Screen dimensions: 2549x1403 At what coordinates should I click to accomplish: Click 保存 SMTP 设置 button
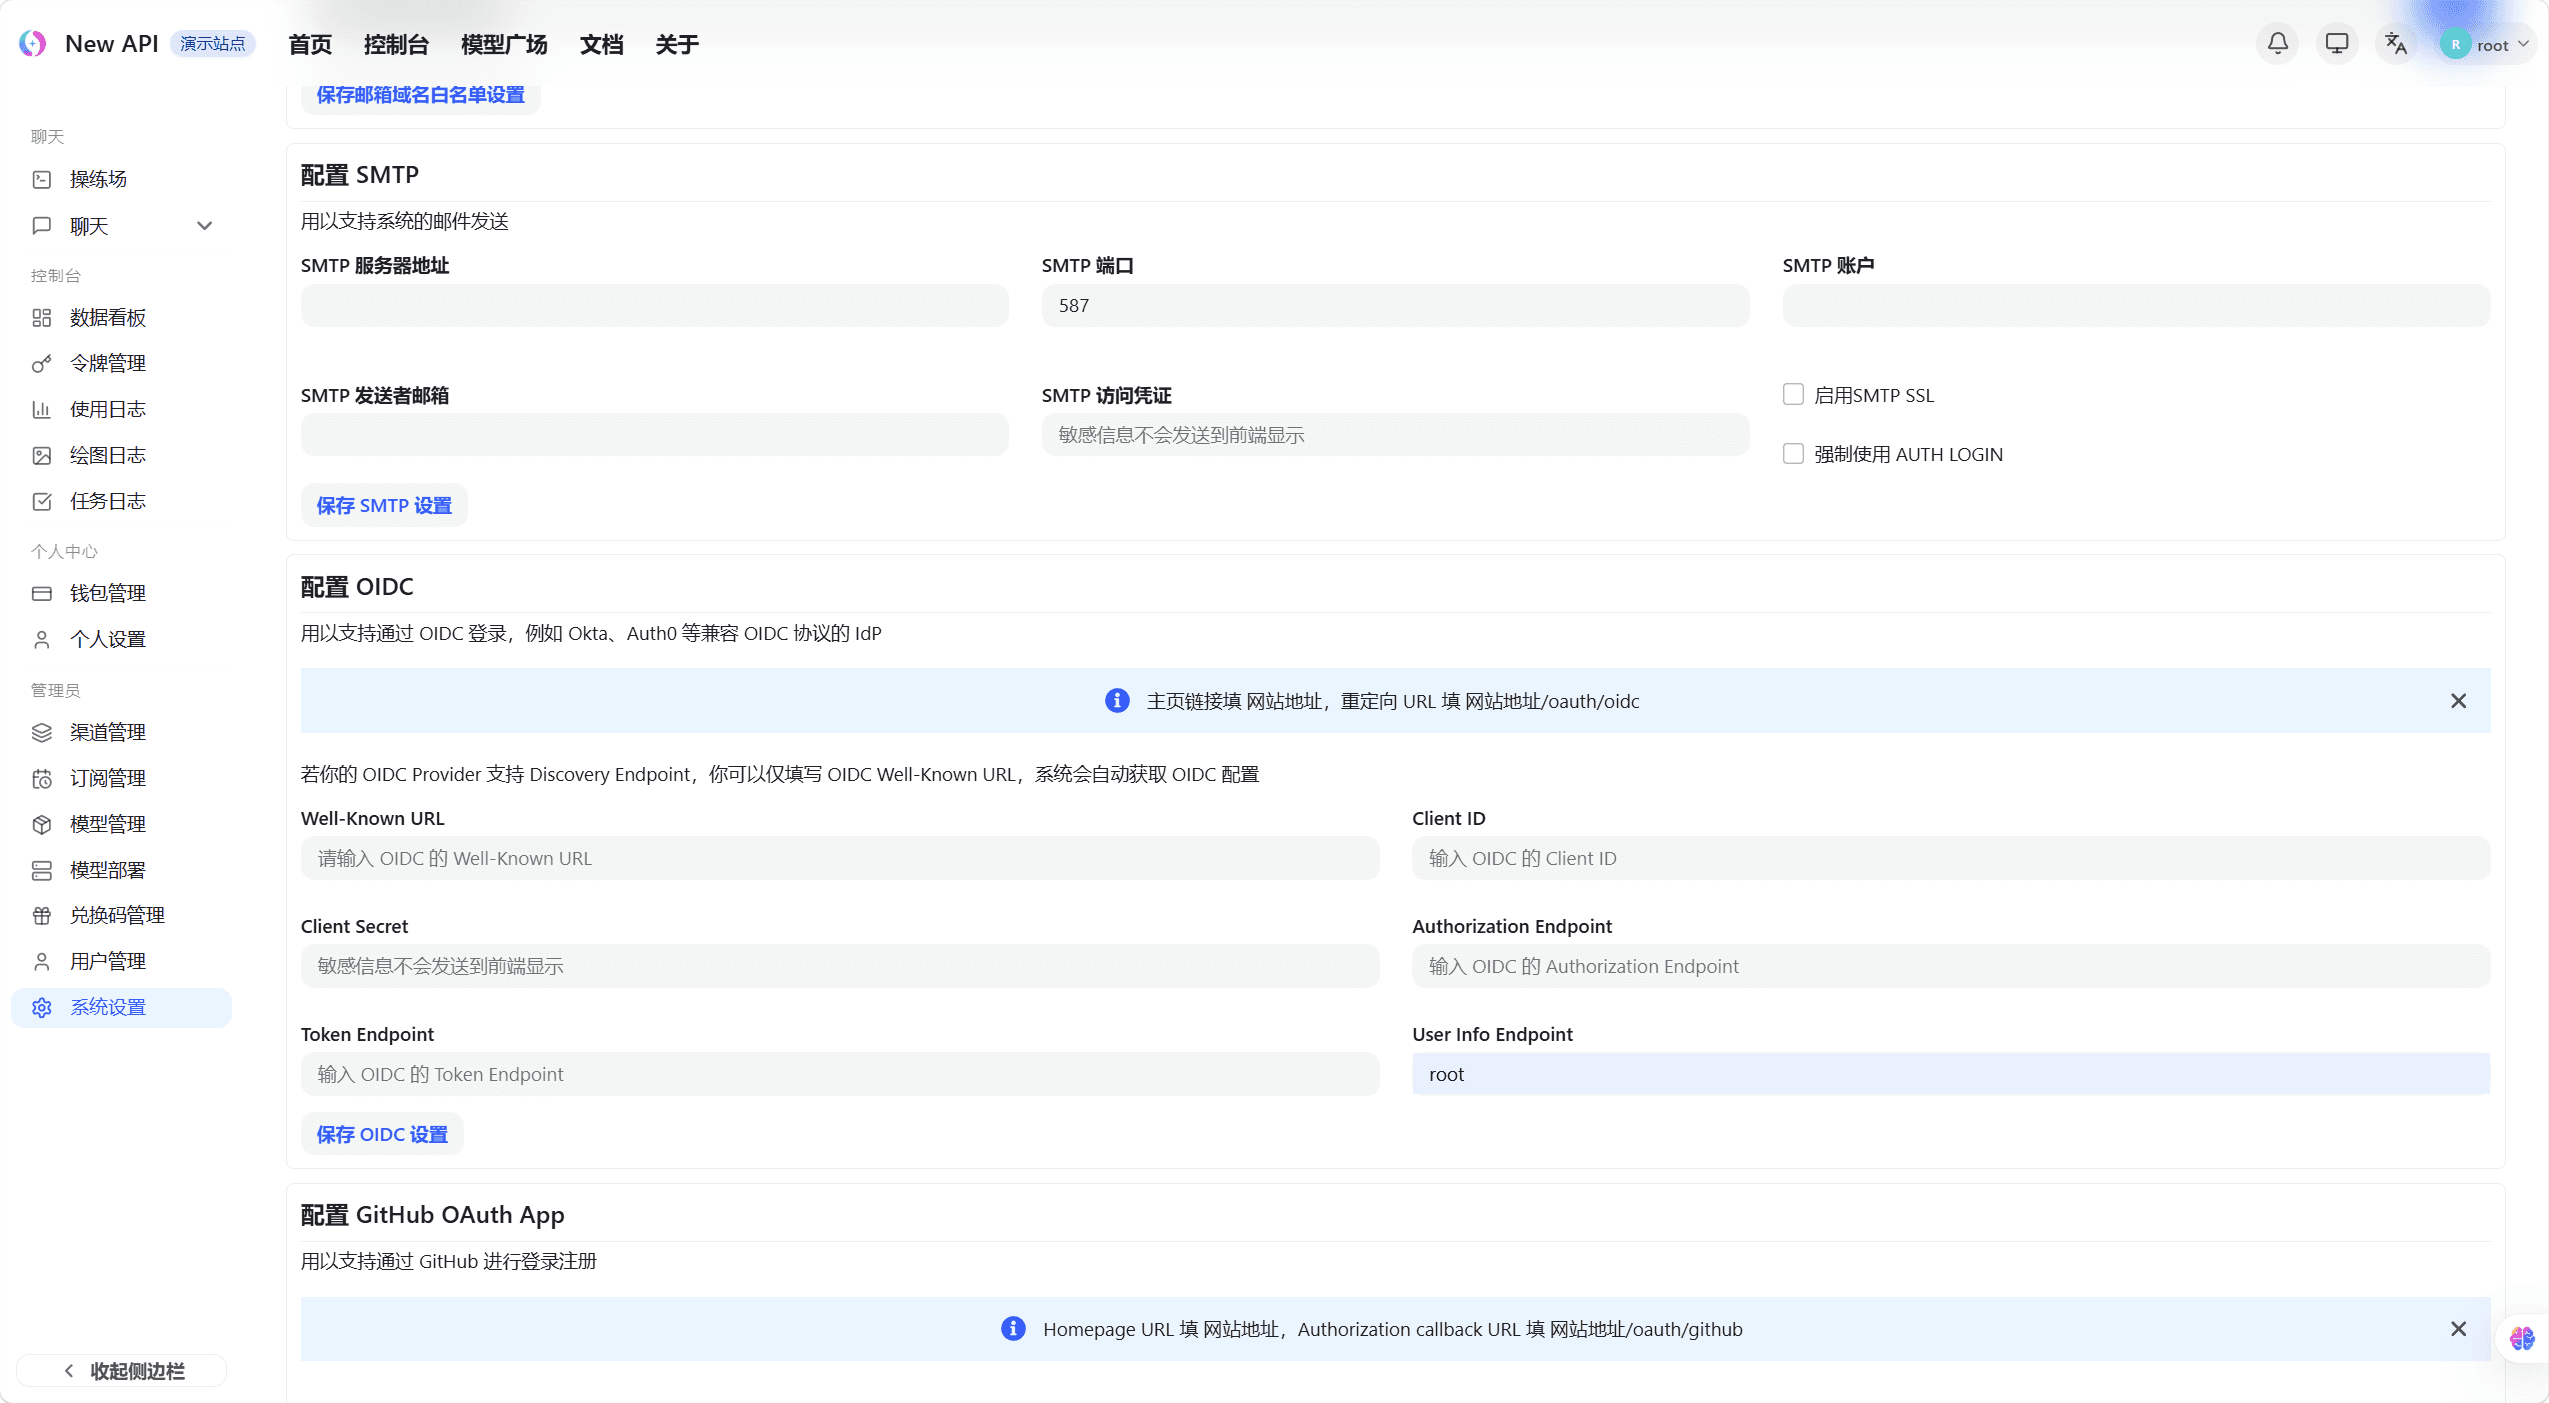pyautogui.click(x=384, y=505)
